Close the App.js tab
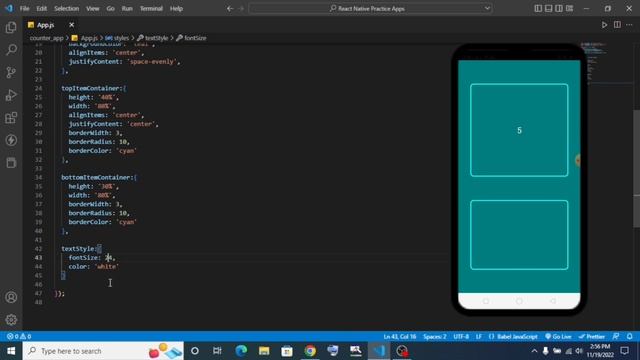Image resolution: width=640 pixels, height=360 pixels. tap(71, 25)
